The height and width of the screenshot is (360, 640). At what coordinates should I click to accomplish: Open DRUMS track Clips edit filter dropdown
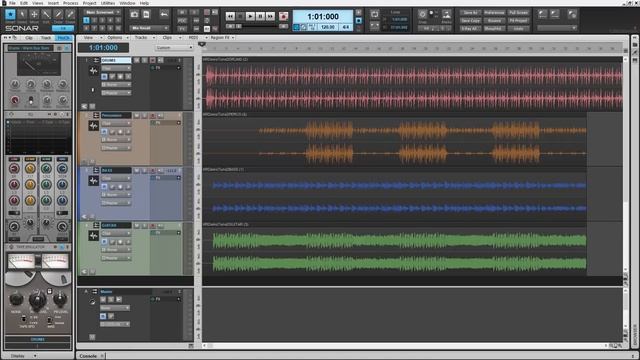(x=116, y=68)
